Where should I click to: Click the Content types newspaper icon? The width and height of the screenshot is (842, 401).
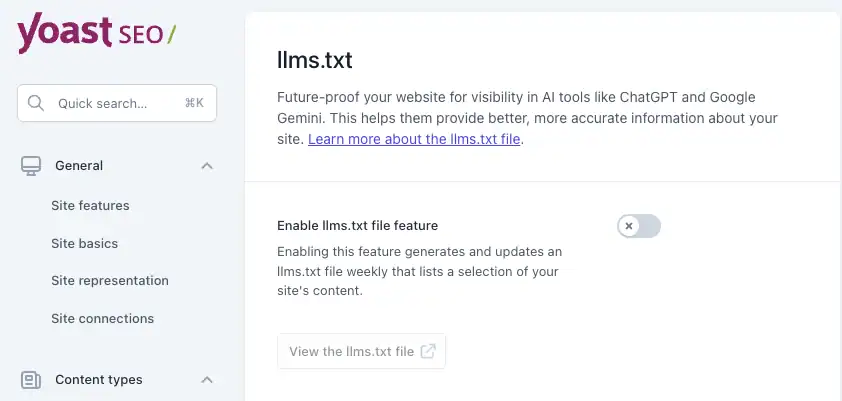click(31, 380)
